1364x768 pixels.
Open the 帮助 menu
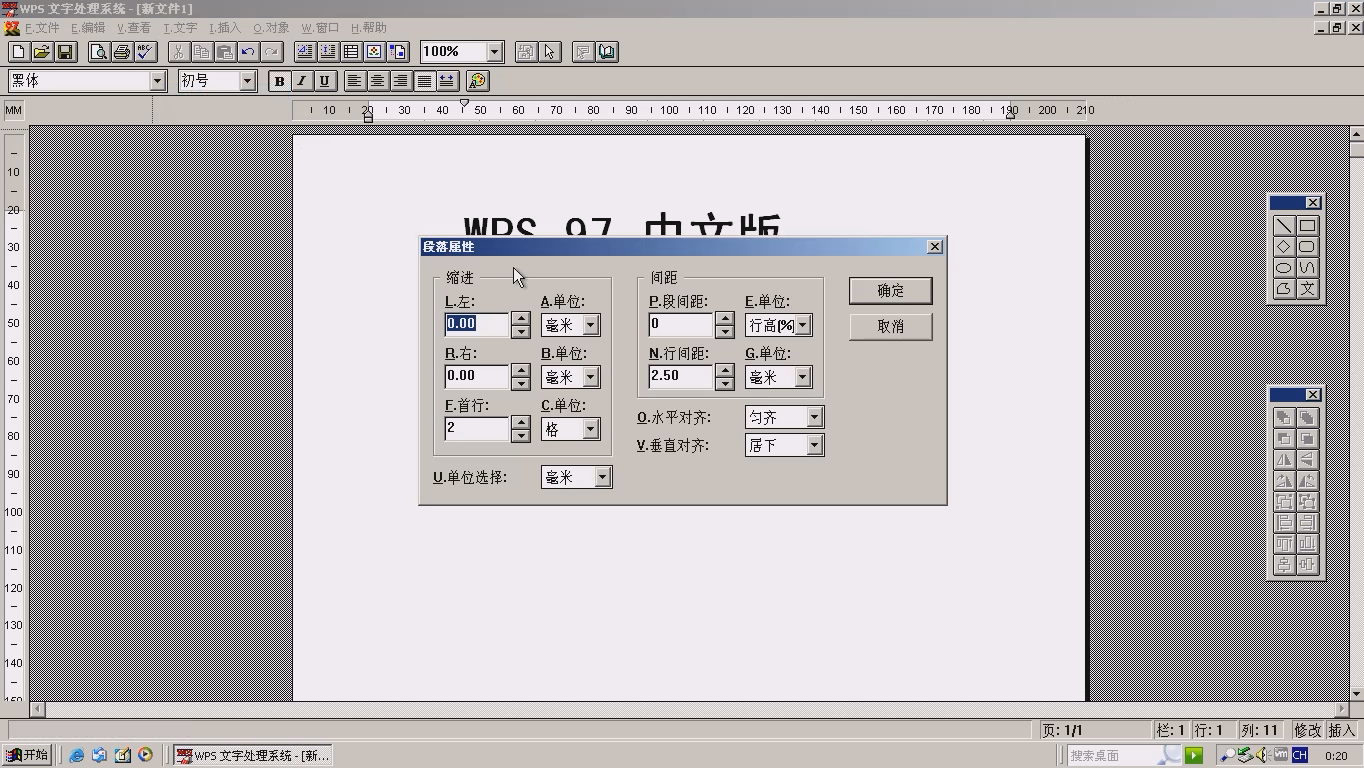368,28
